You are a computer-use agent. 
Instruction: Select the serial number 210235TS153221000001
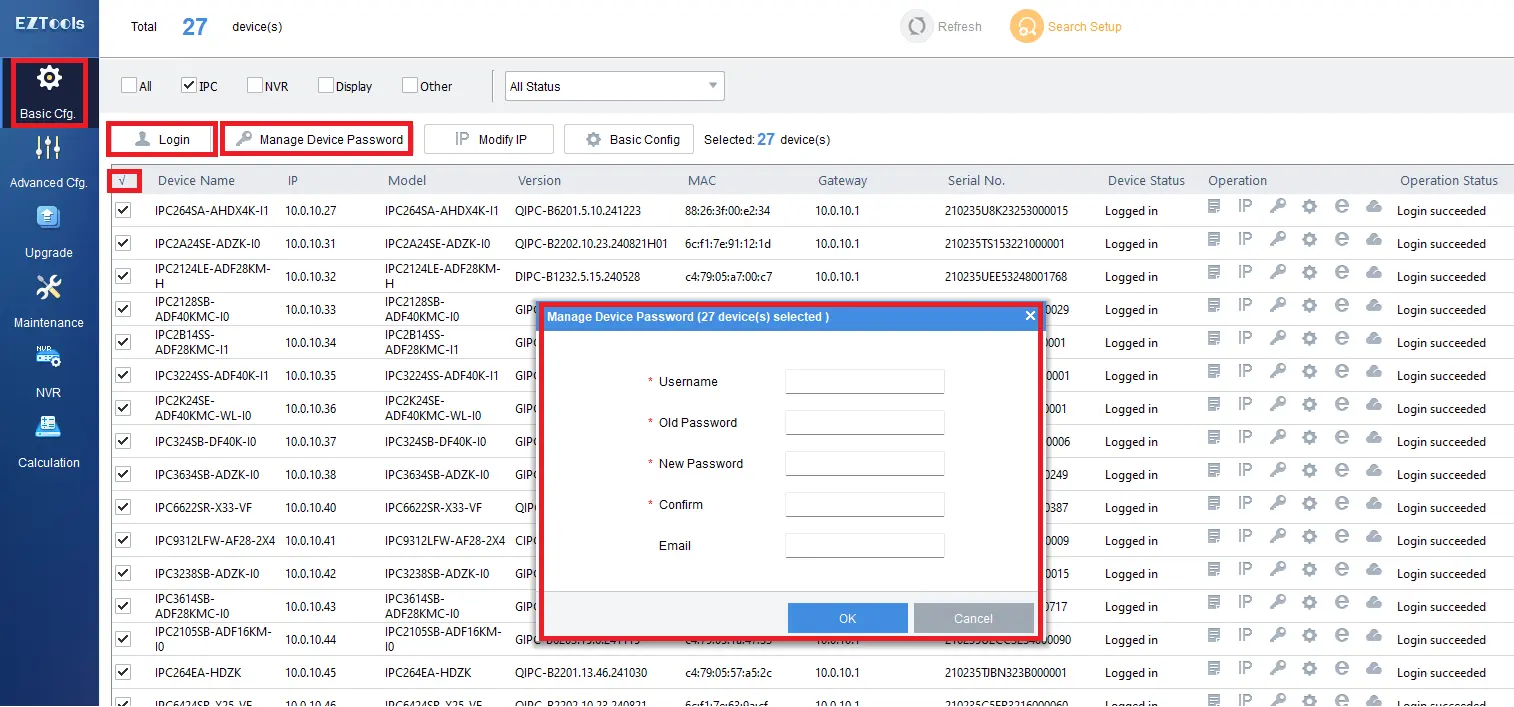(x=1005, y=244)
